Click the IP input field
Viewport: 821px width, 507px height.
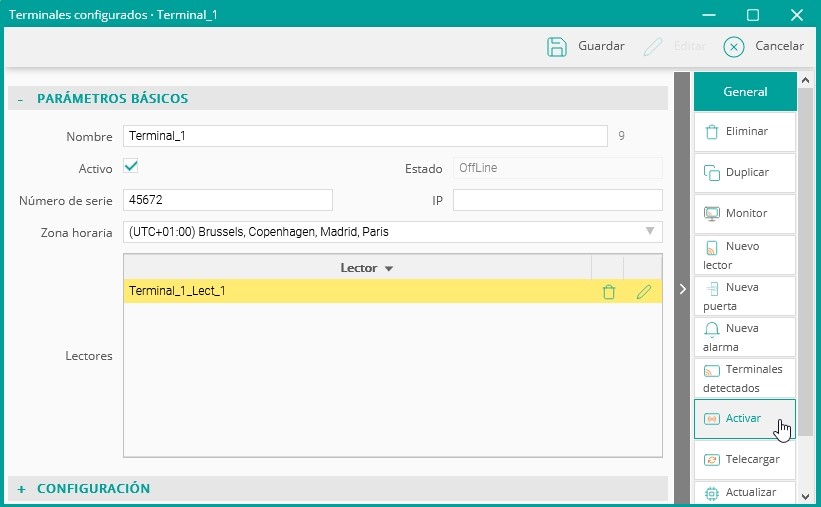(558, 200)
